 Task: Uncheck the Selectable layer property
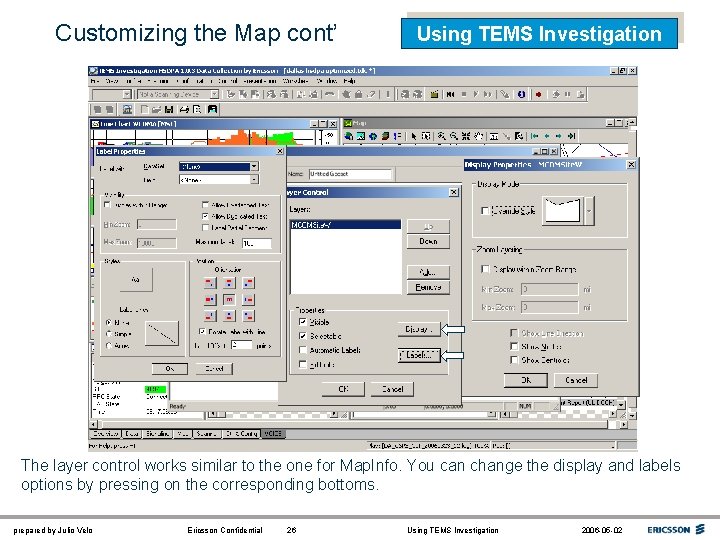pyautogui.click(x=303, y=336)
